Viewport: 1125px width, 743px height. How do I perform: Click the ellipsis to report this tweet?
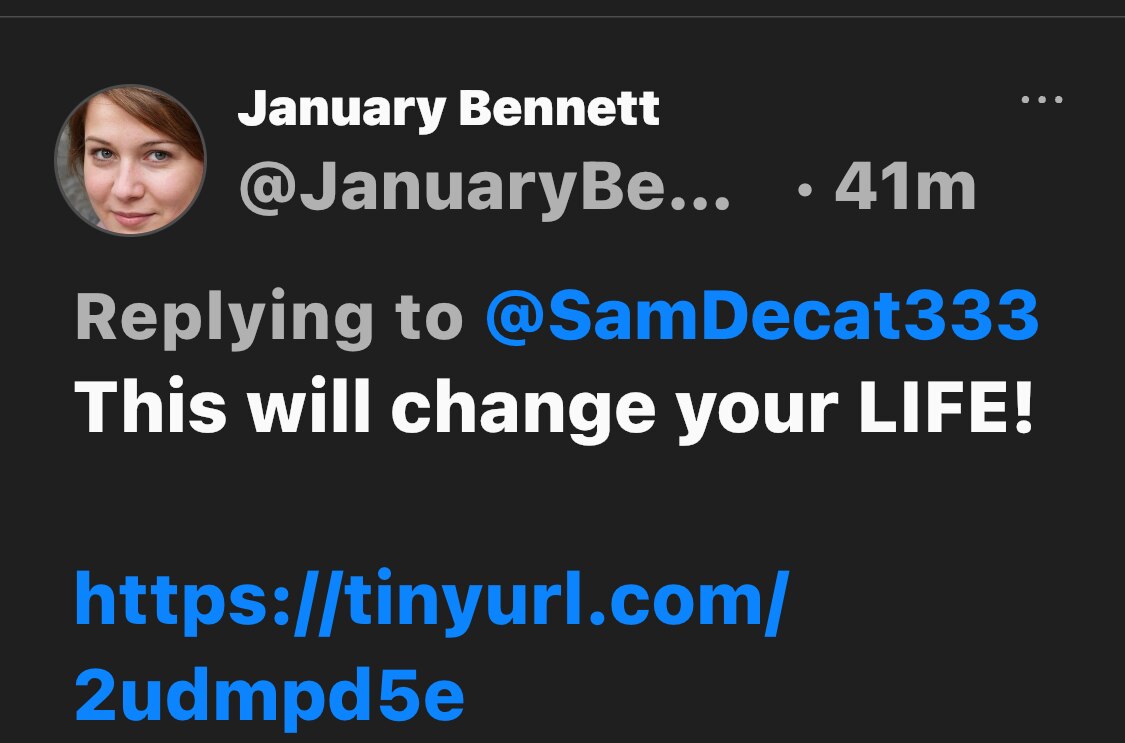(x=1043, y=97)
